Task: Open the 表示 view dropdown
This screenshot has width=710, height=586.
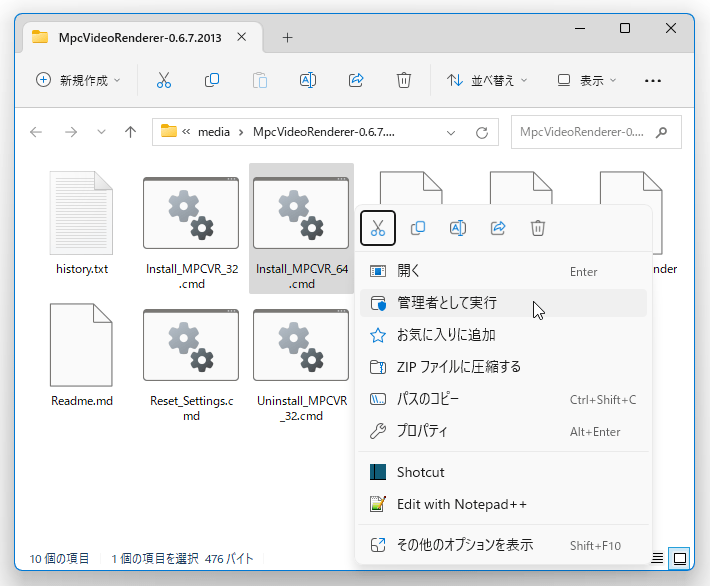Action: point(587,80)
